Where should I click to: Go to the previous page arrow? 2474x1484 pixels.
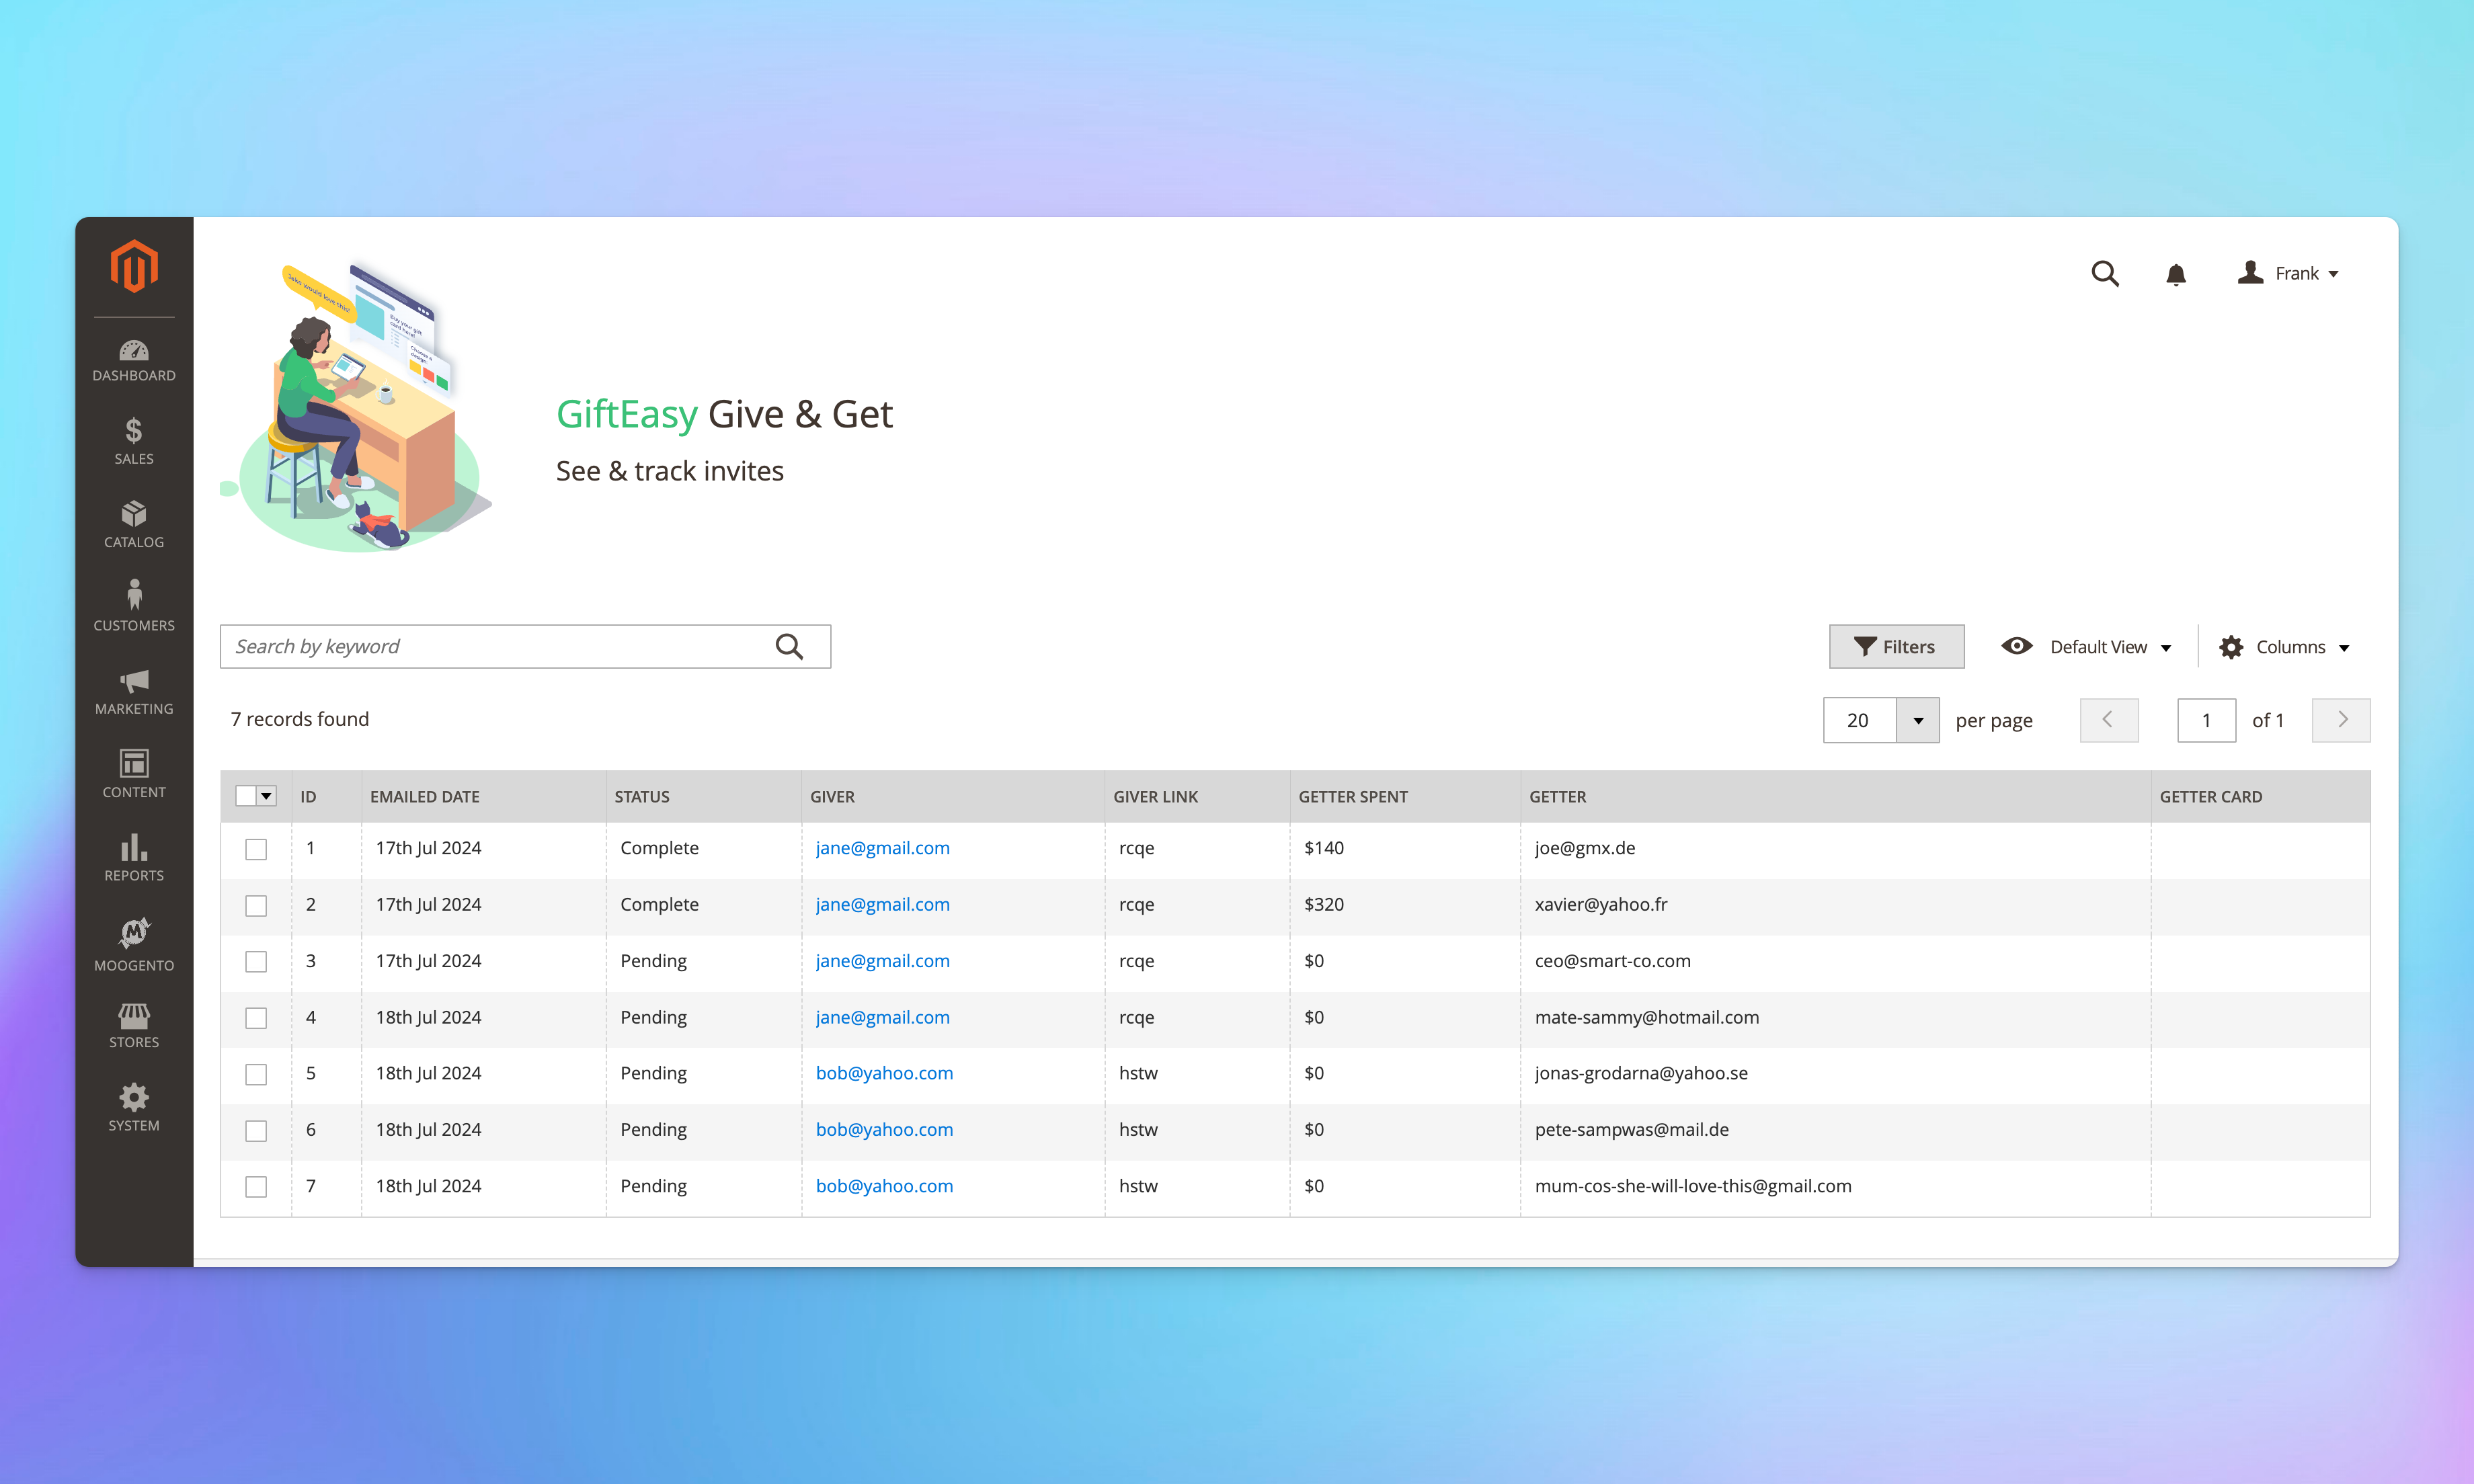[x=2108, y=720]
